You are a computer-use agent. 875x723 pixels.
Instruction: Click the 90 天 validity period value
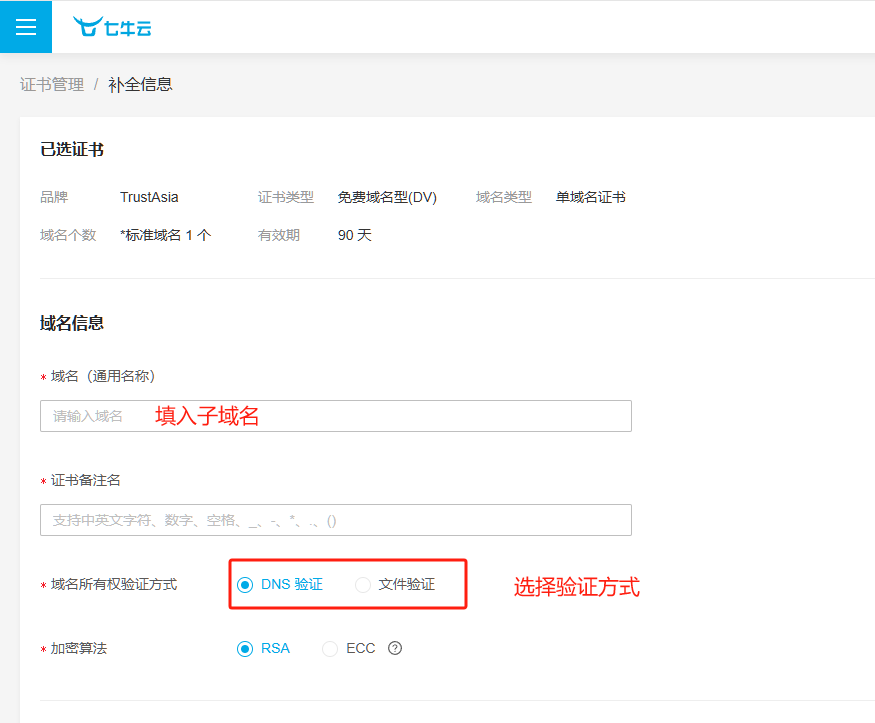tap(354, 236)
